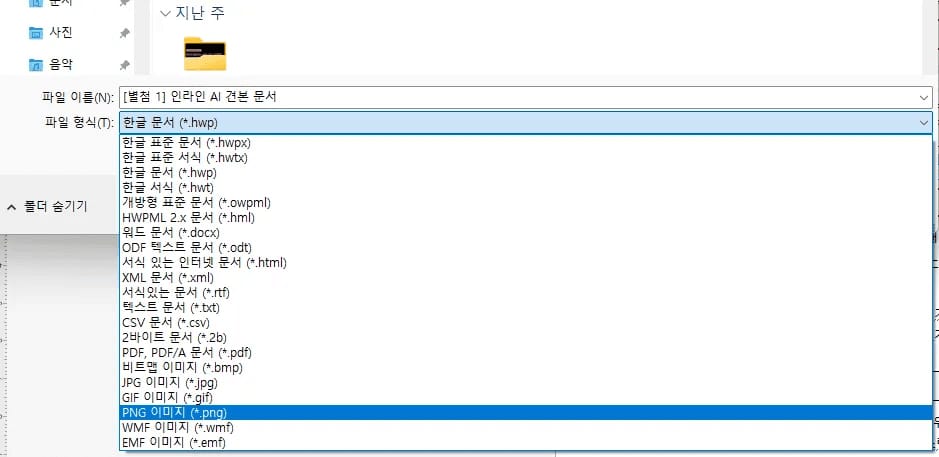Pick ODF 텍스트 문서 (*.odt)

pyautogui.click(x=526, y=247)
